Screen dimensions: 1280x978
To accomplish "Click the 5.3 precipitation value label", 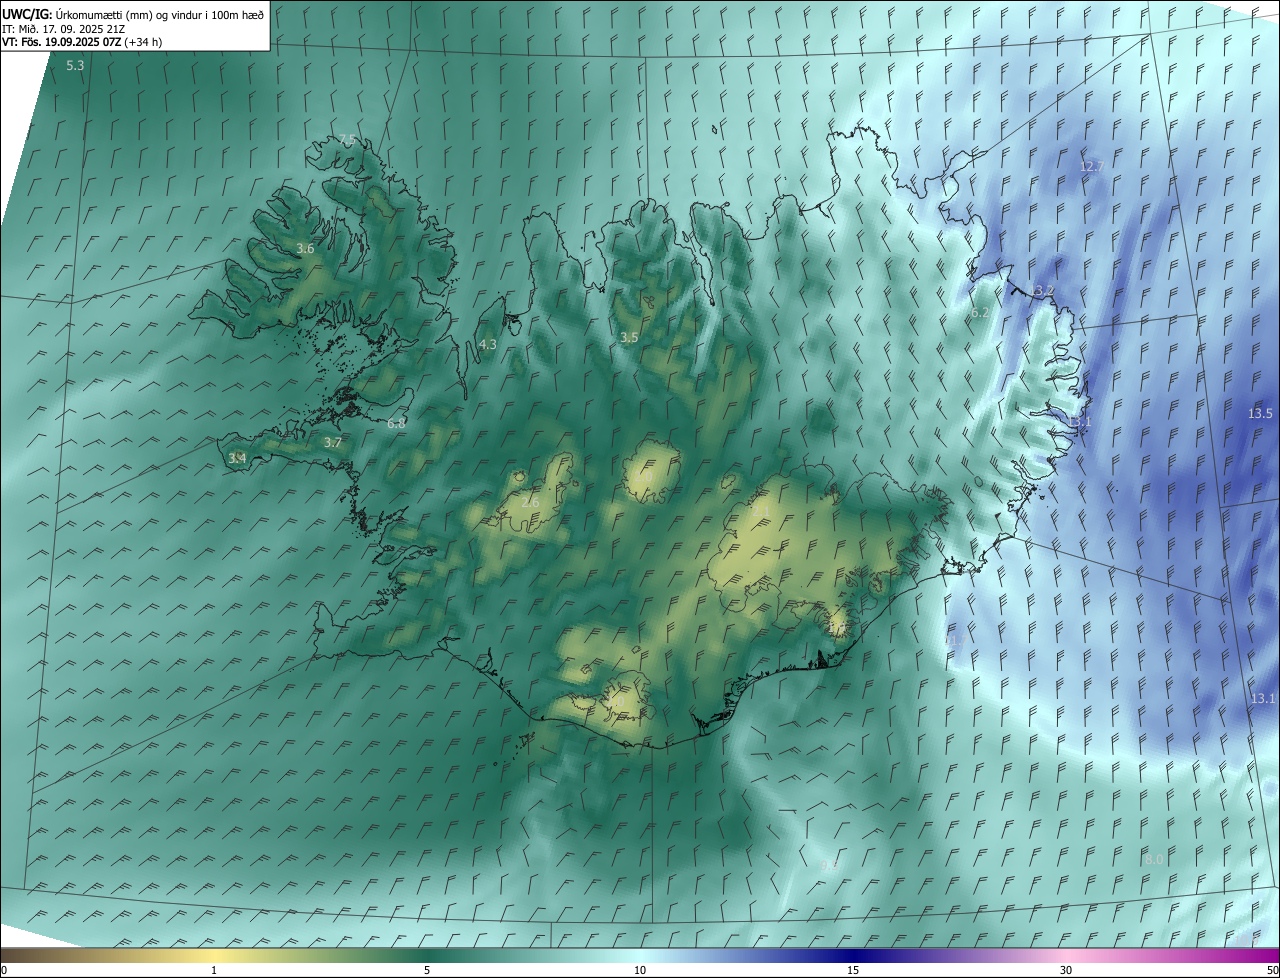I will [75, 66].
